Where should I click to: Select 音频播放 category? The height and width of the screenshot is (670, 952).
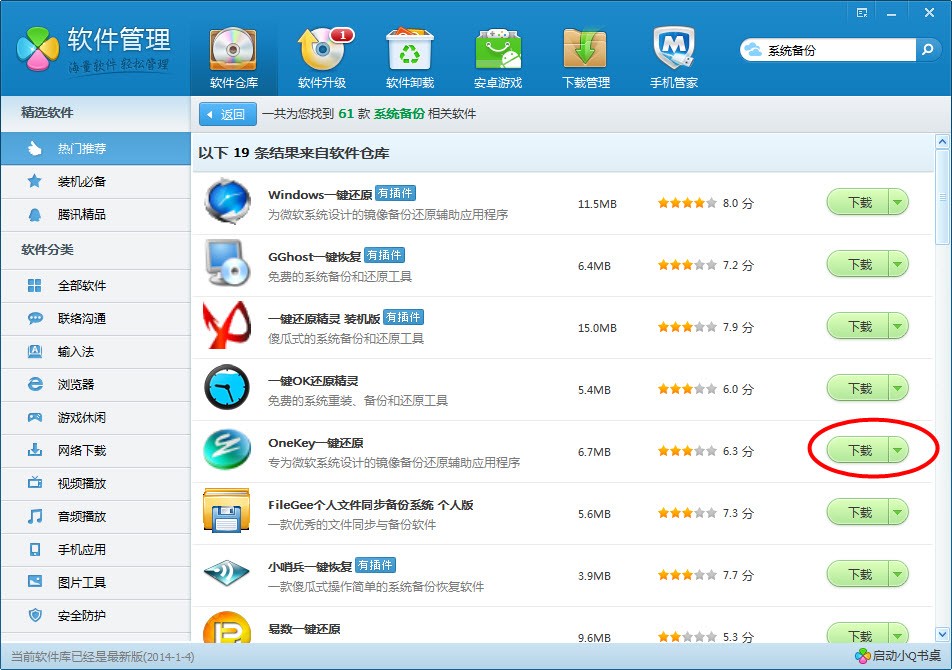96,516
